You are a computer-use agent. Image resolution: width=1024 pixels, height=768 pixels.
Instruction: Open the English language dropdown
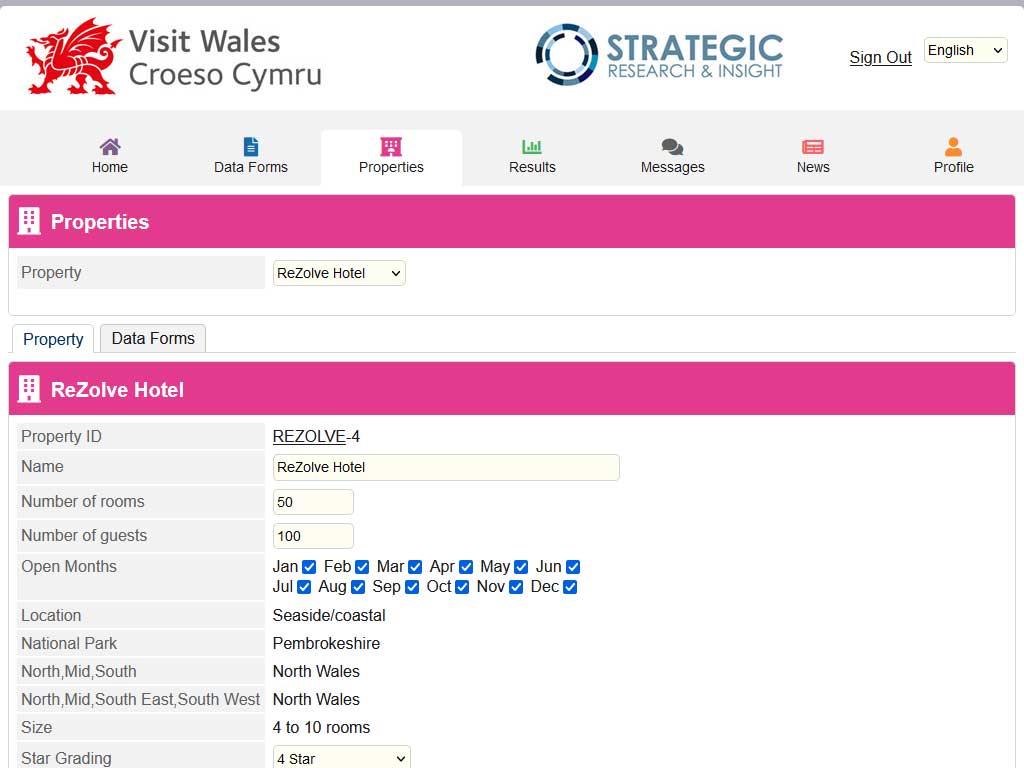[965, 50]
